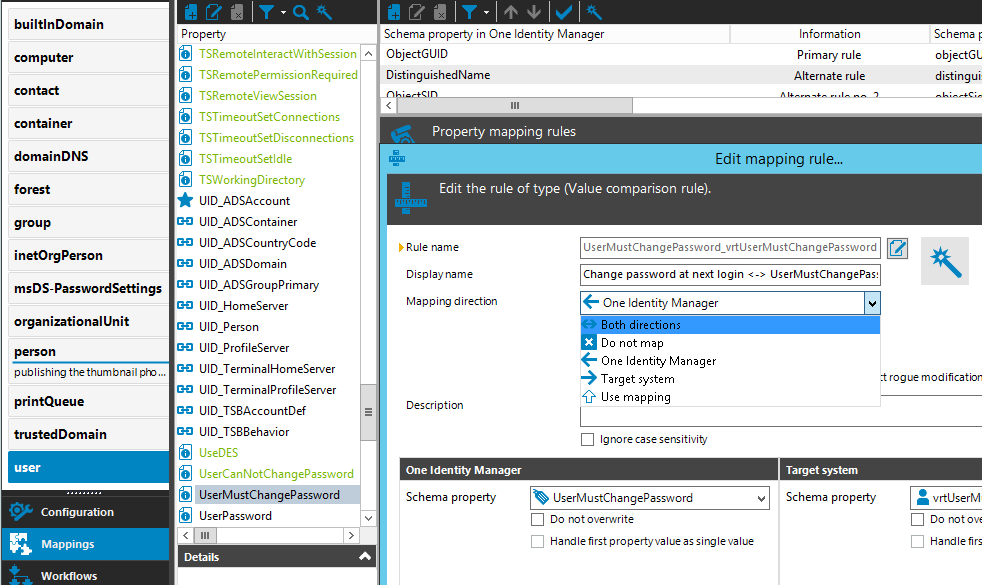Viewport: 982px width, 585px height.
Task: Click the blue checkmark toolbar icon
Action: [x=564, y=12]
